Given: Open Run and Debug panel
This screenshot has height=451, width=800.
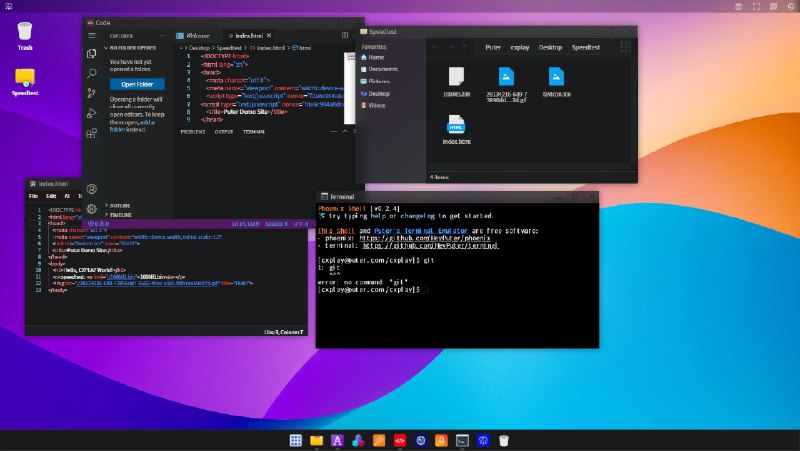Looking at the screenshot, I should coord(92,113).
